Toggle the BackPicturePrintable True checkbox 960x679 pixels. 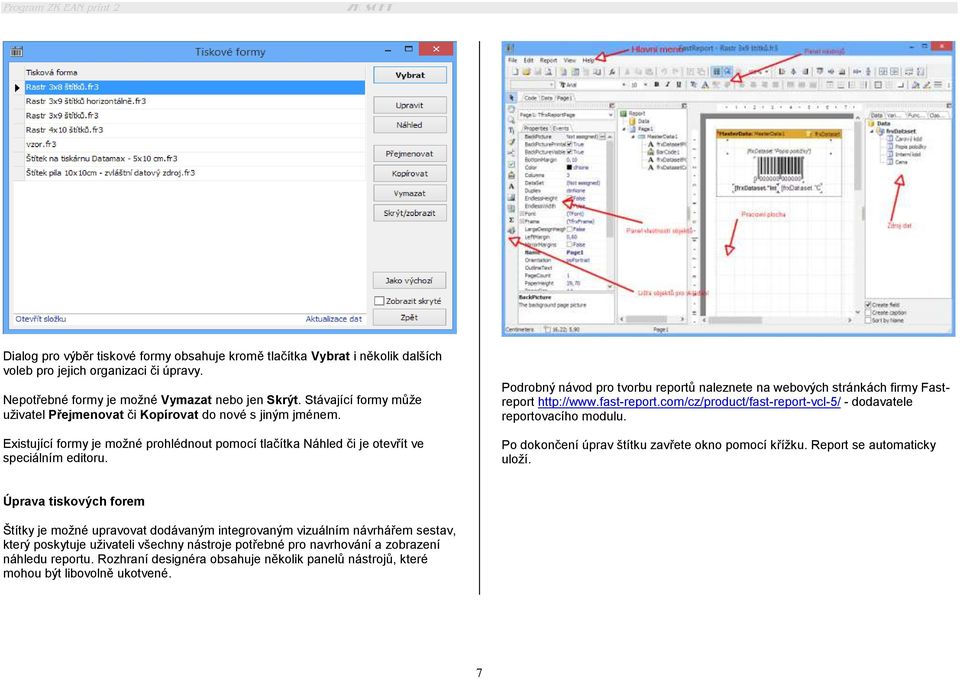click(x=569, y=144)
